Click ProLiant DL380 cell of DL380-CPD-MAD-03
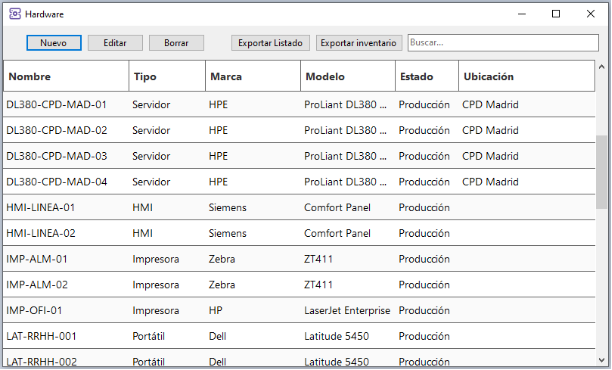 pos(345,156)
